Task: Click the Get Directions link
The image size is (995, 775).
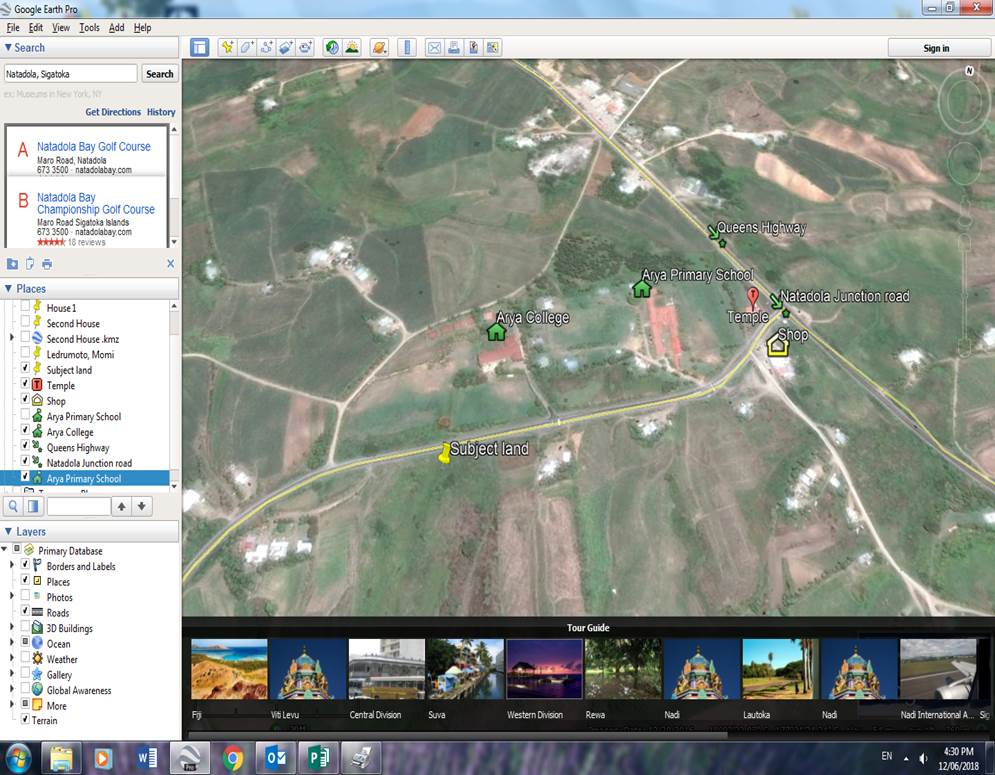Action: coord(113,112)
